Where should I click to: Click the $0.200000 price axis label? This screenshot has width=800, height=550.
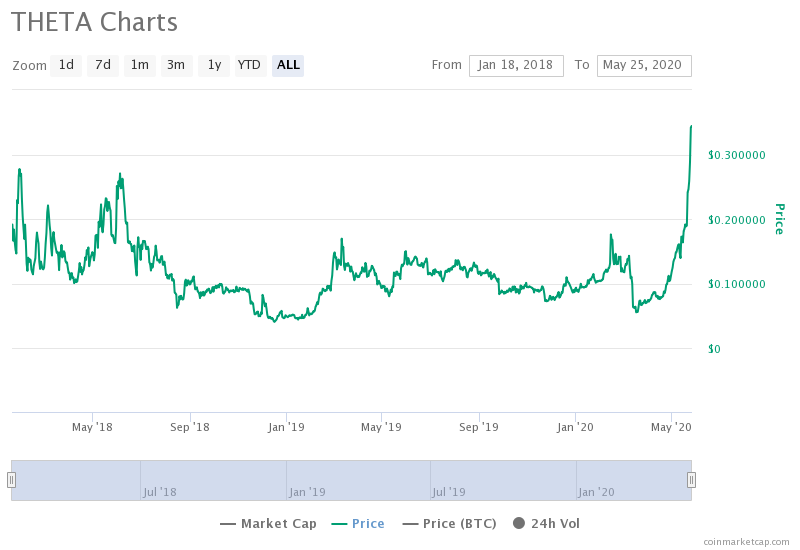coord(736,220)
